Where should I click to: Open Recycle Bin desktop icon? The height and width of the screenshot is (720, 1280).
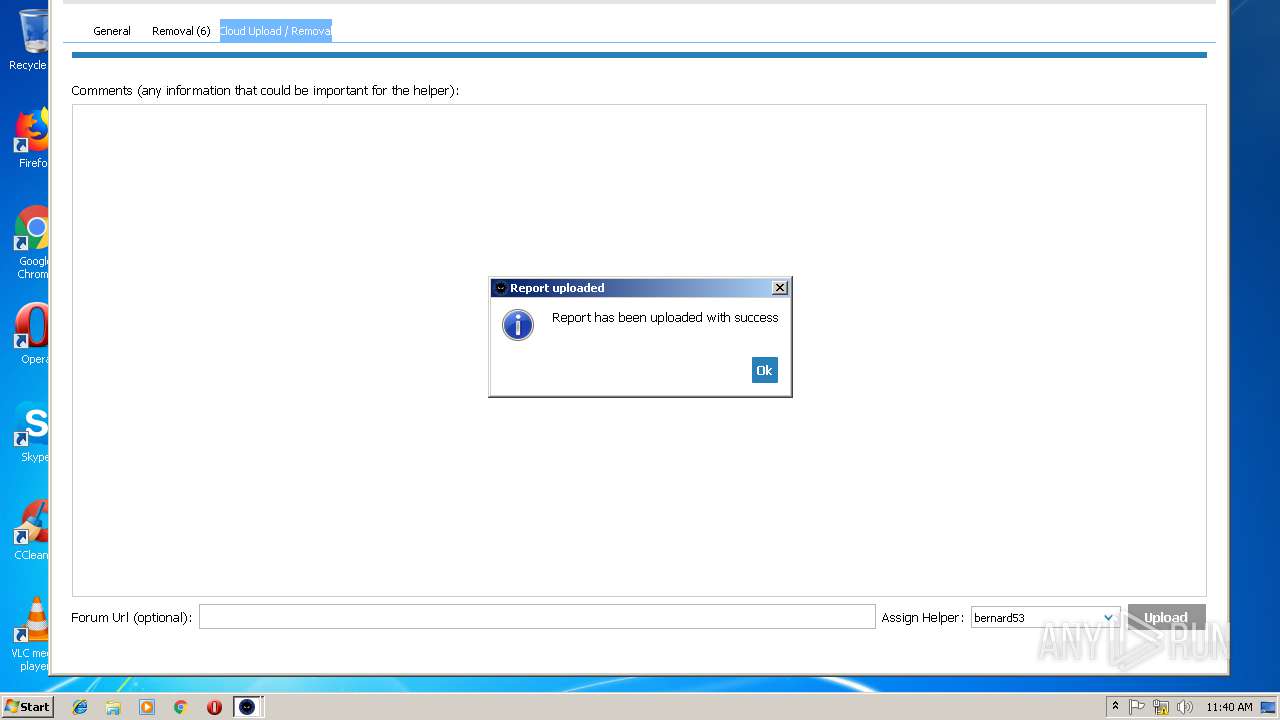(30, 39)
